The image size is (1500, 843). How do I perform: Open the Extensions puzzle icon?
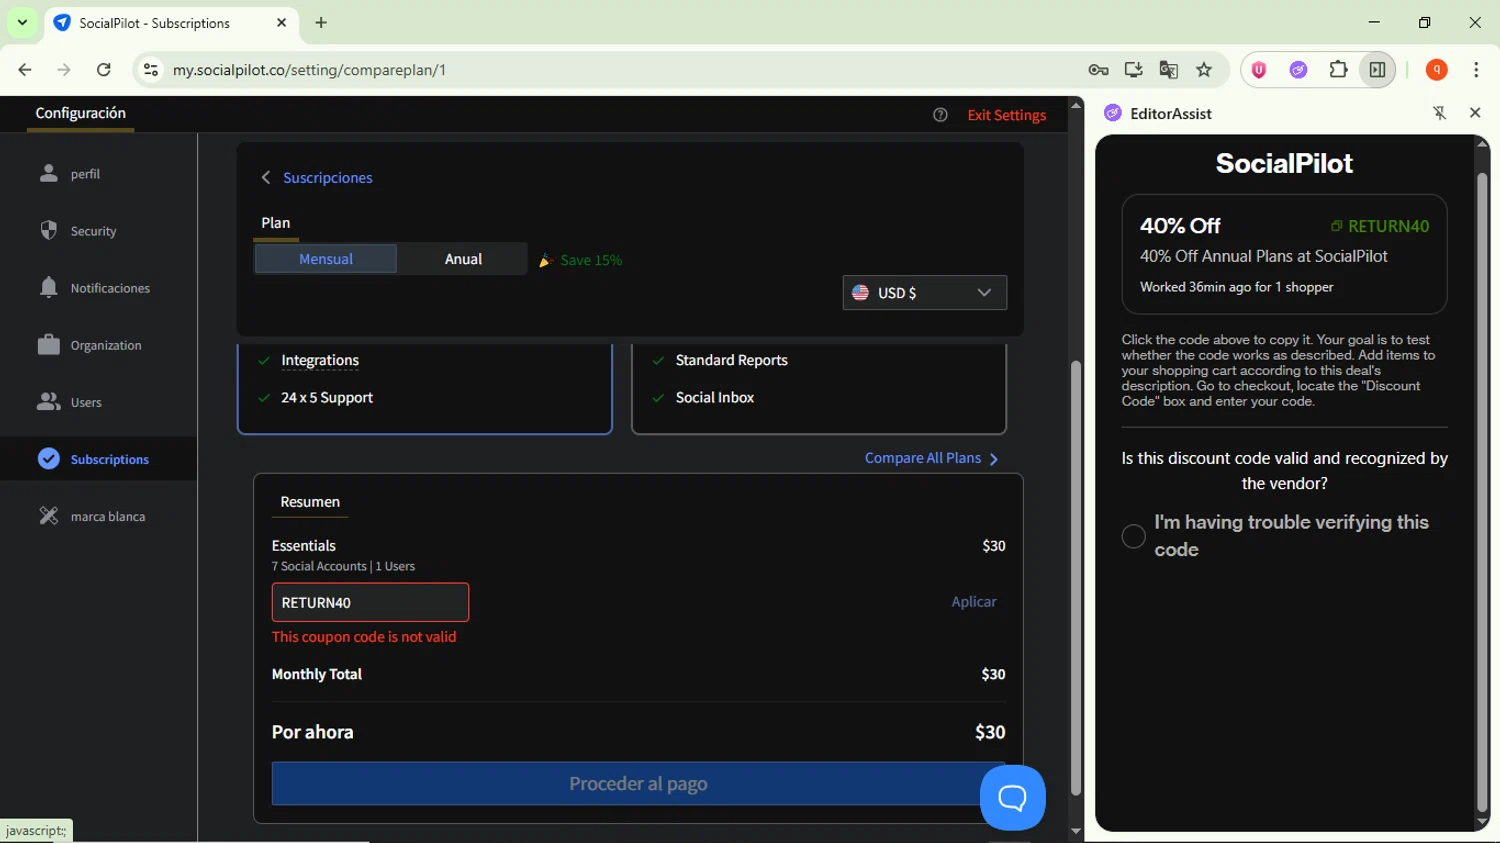coord(1338,70)
